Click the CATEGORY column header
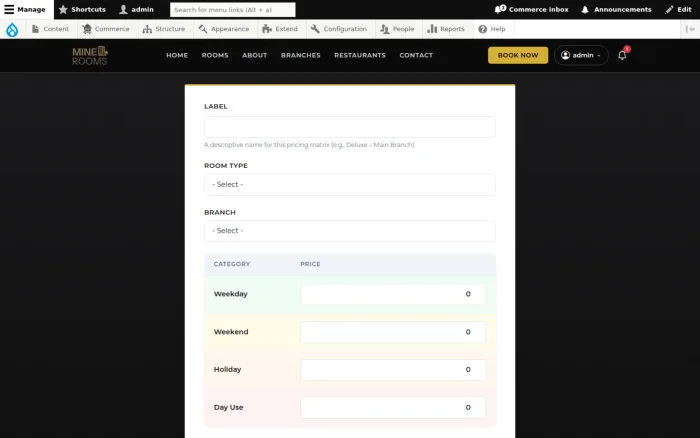700x438 pixels. tap(232, 264)
